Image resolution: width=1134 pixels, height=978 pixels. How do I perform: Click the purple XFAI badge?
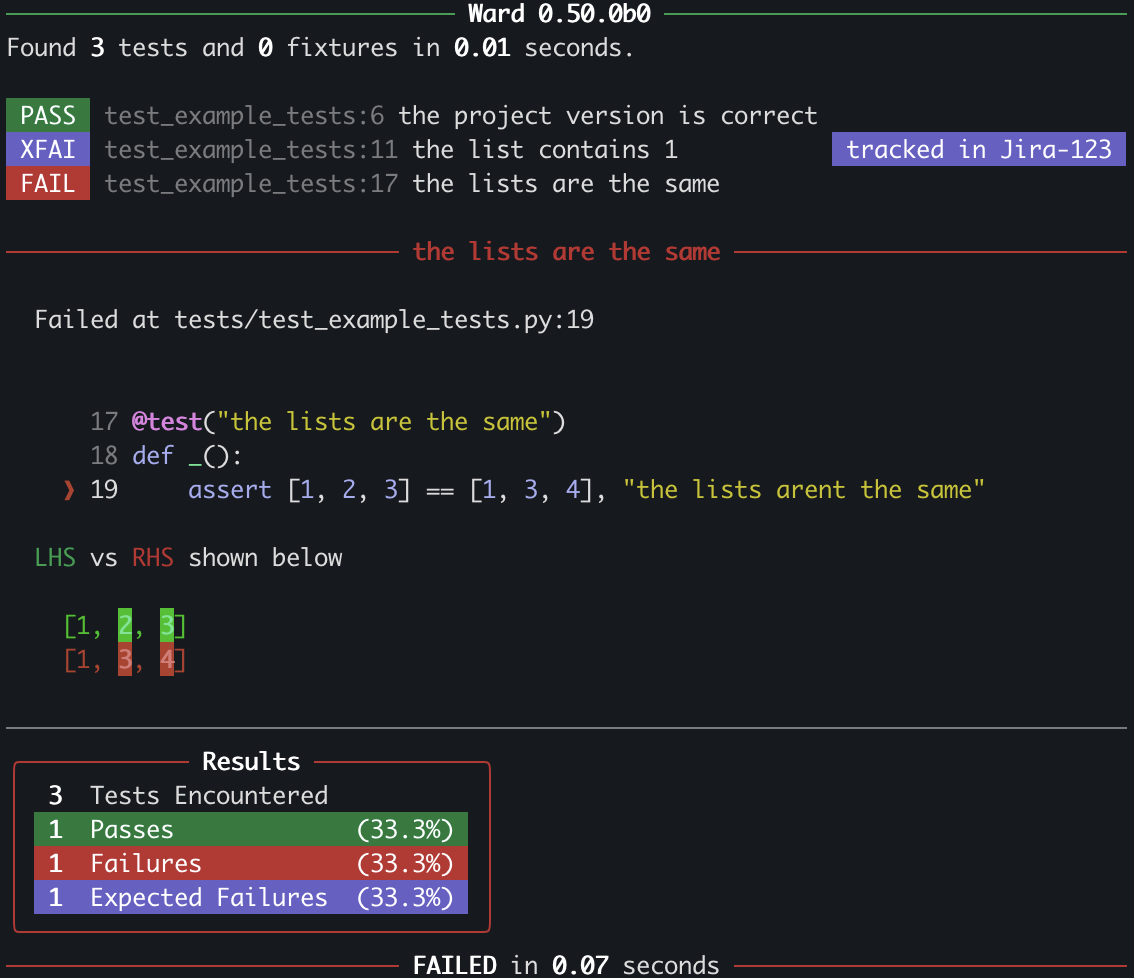point(48,150)
